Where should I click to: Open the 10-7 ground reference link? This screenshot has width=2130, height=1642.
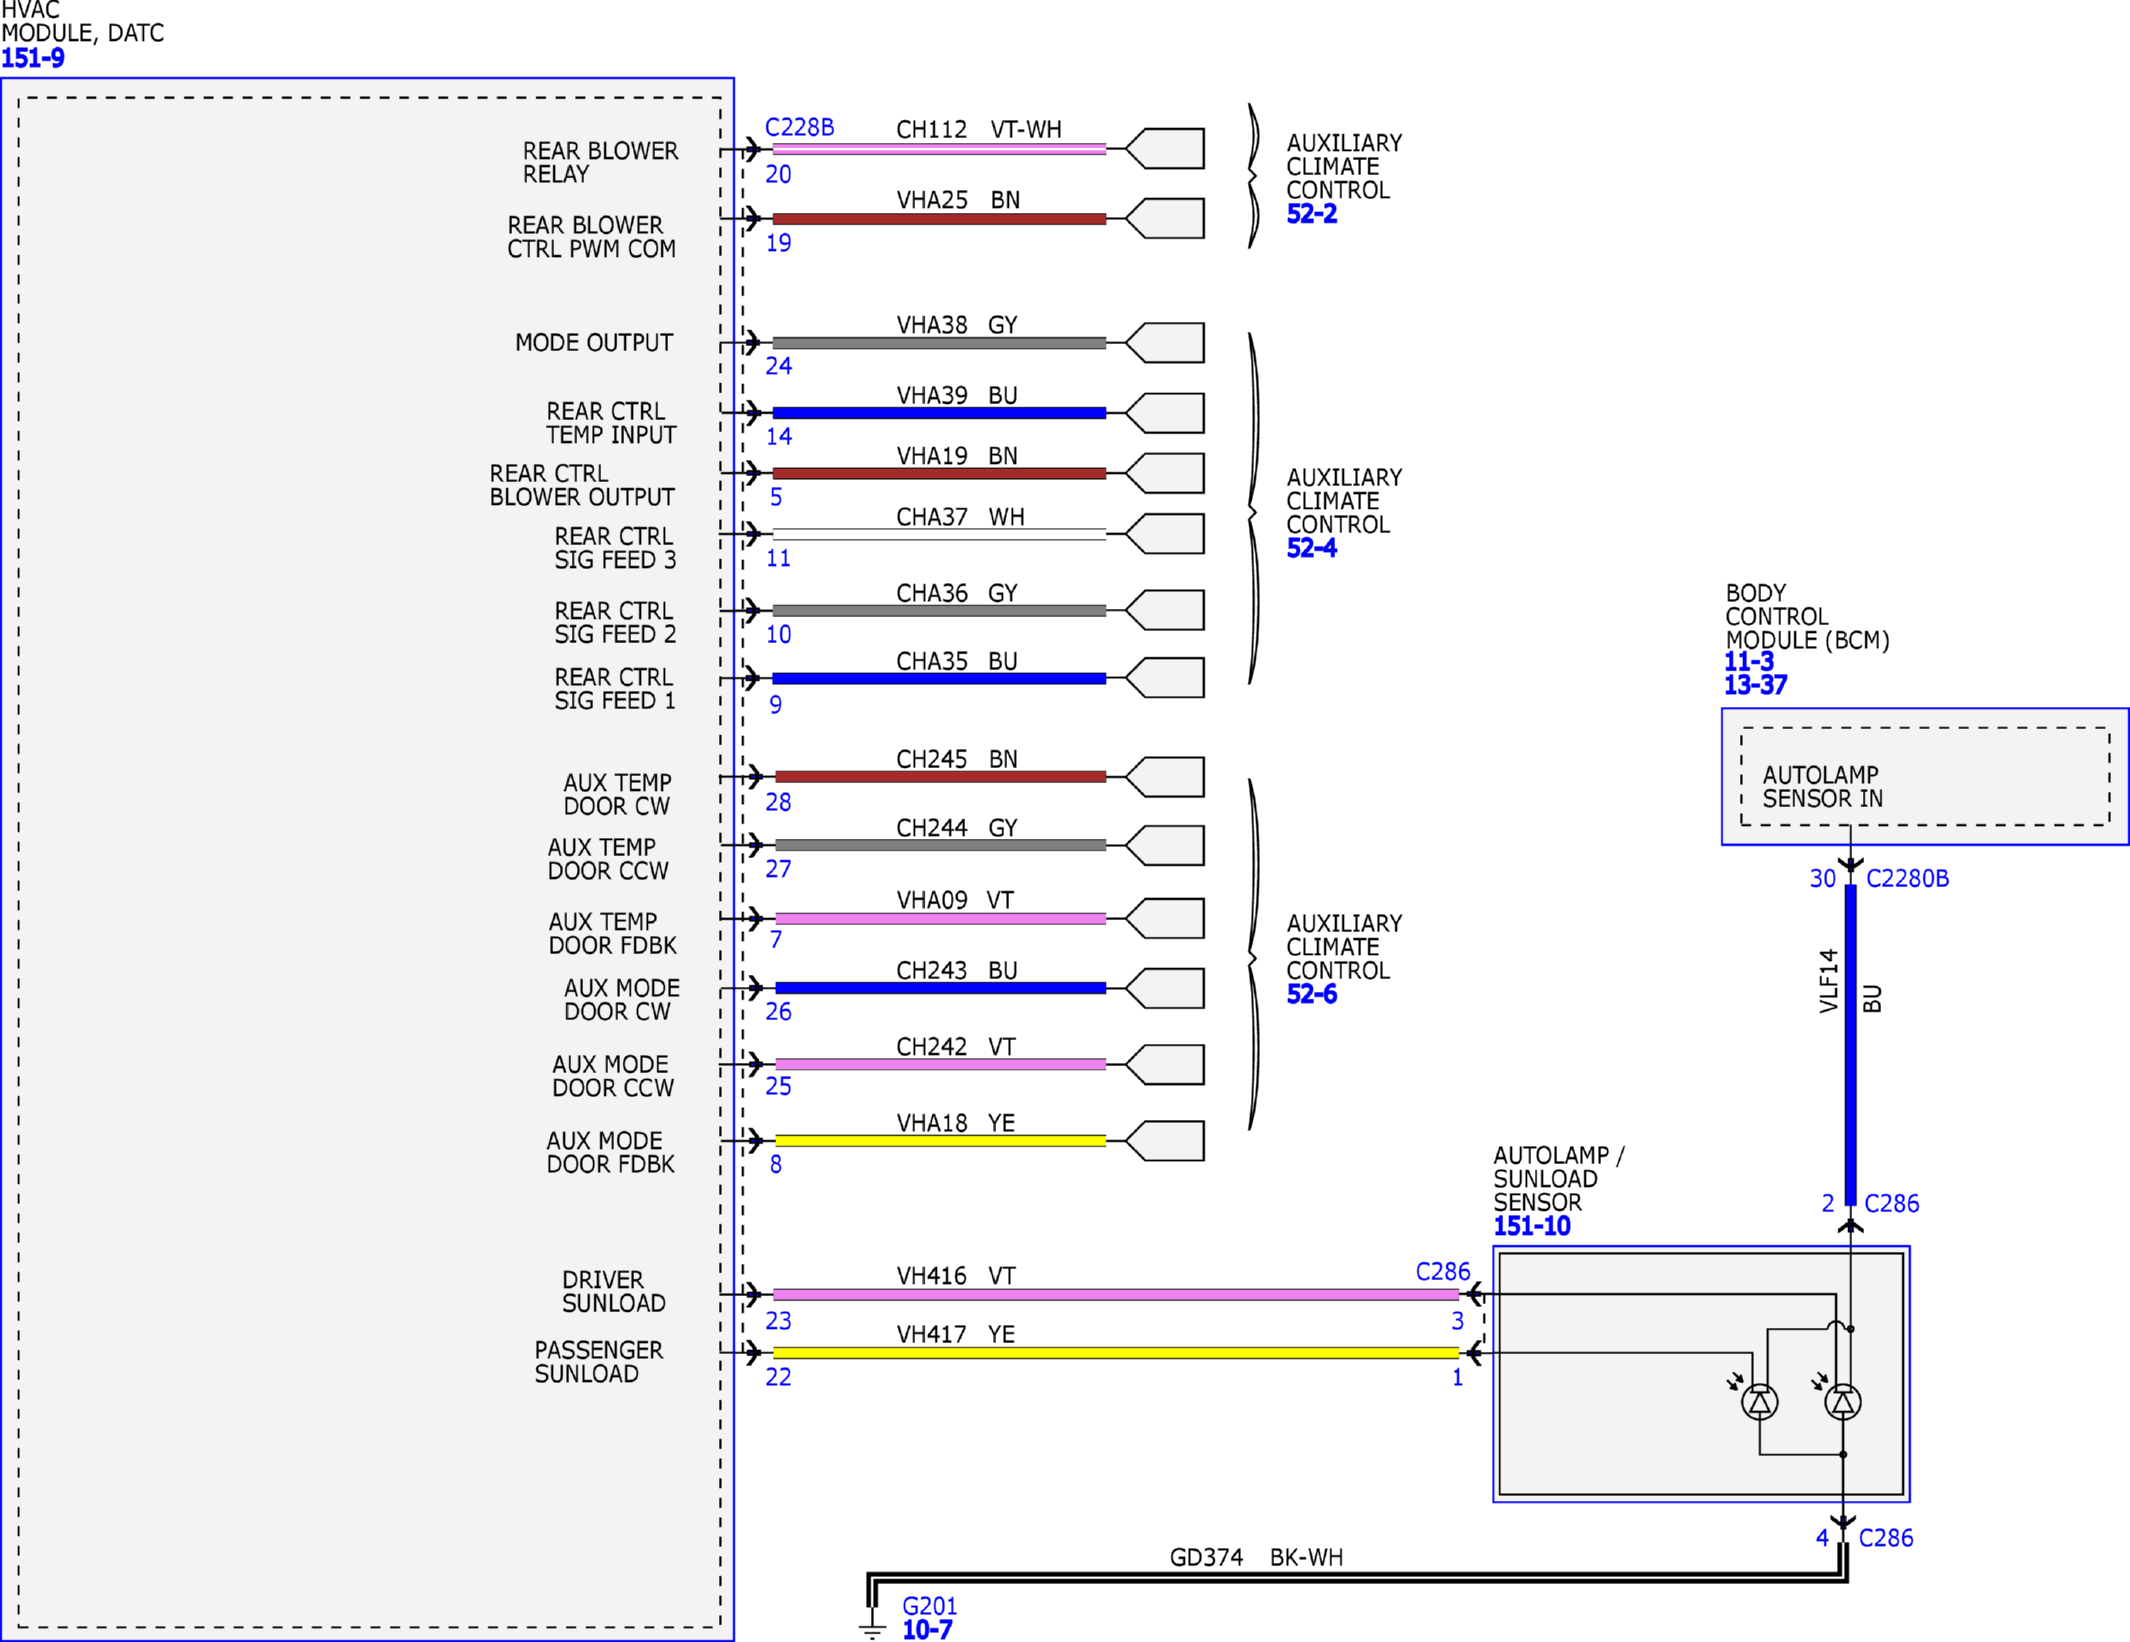(x=927, y=1630)
